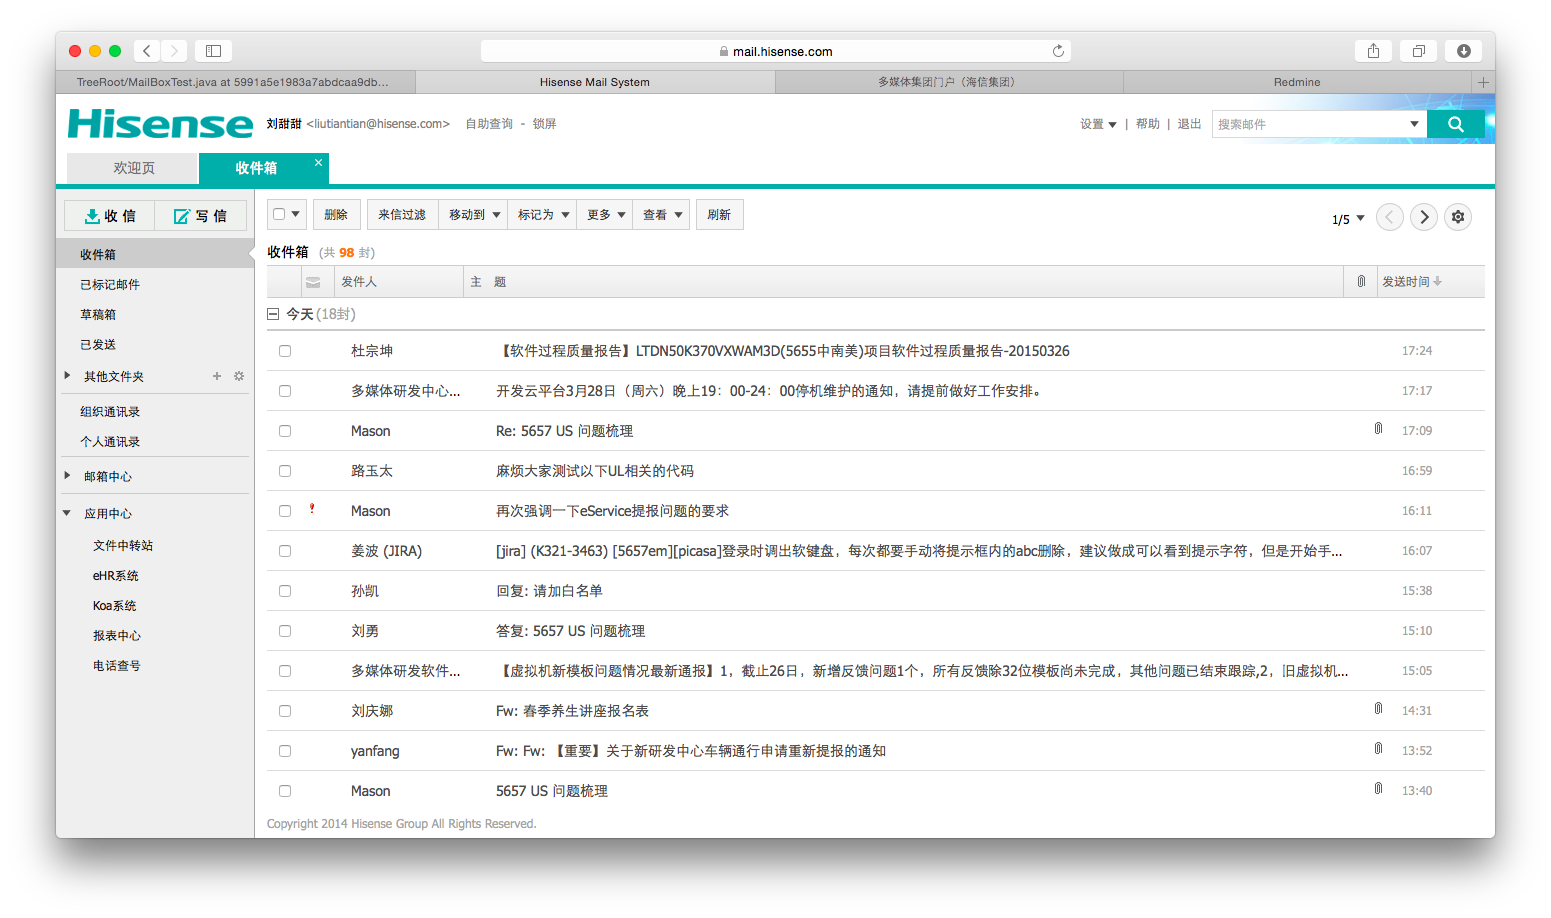
Task: Click the 退出 logout link
Action: (x=1189, y=124)
